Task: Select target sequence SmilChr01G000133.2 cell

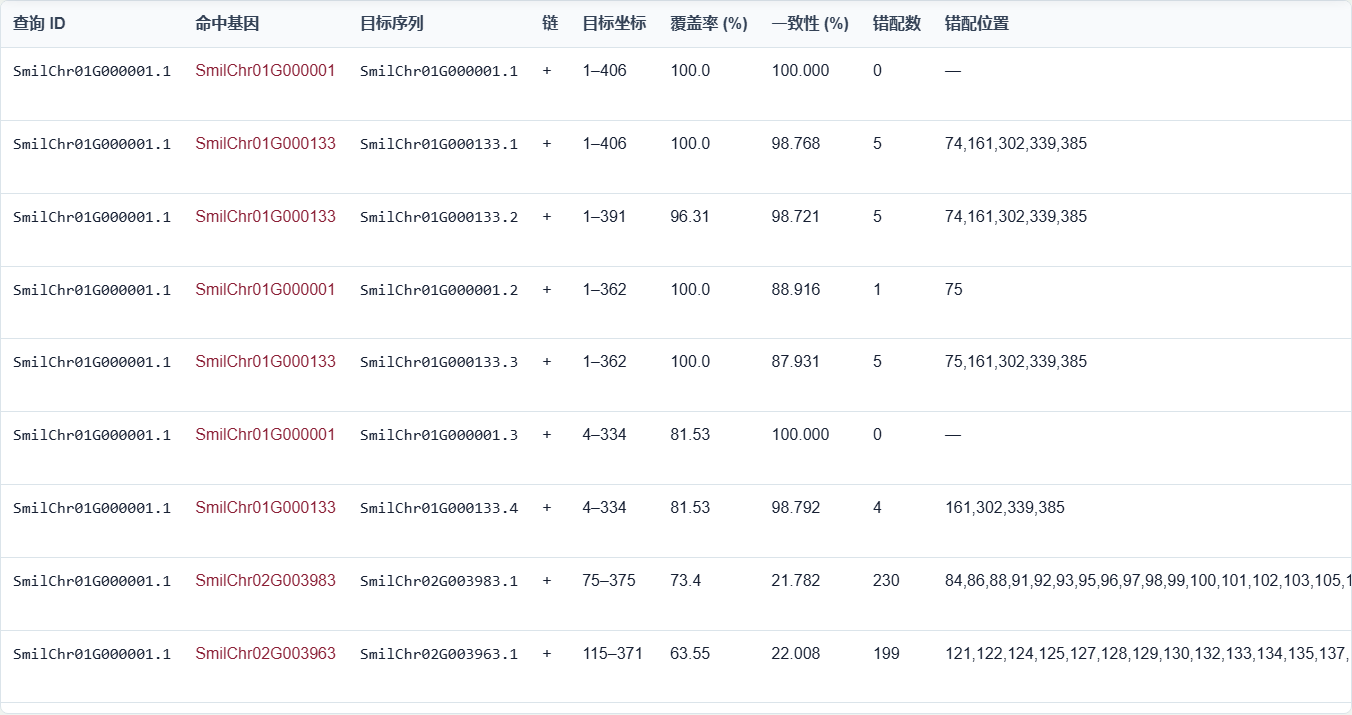Action: [439, 217]
